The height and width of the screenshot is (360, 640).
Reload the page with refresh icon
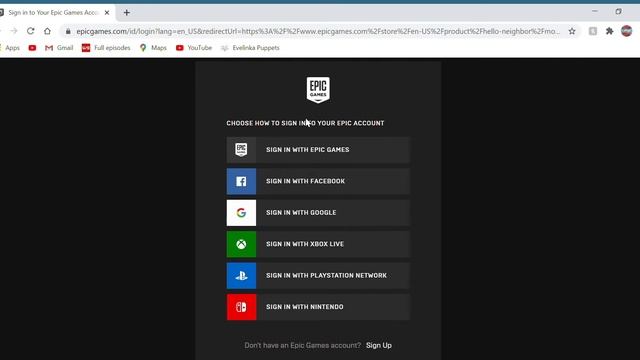tap(31, 31)
